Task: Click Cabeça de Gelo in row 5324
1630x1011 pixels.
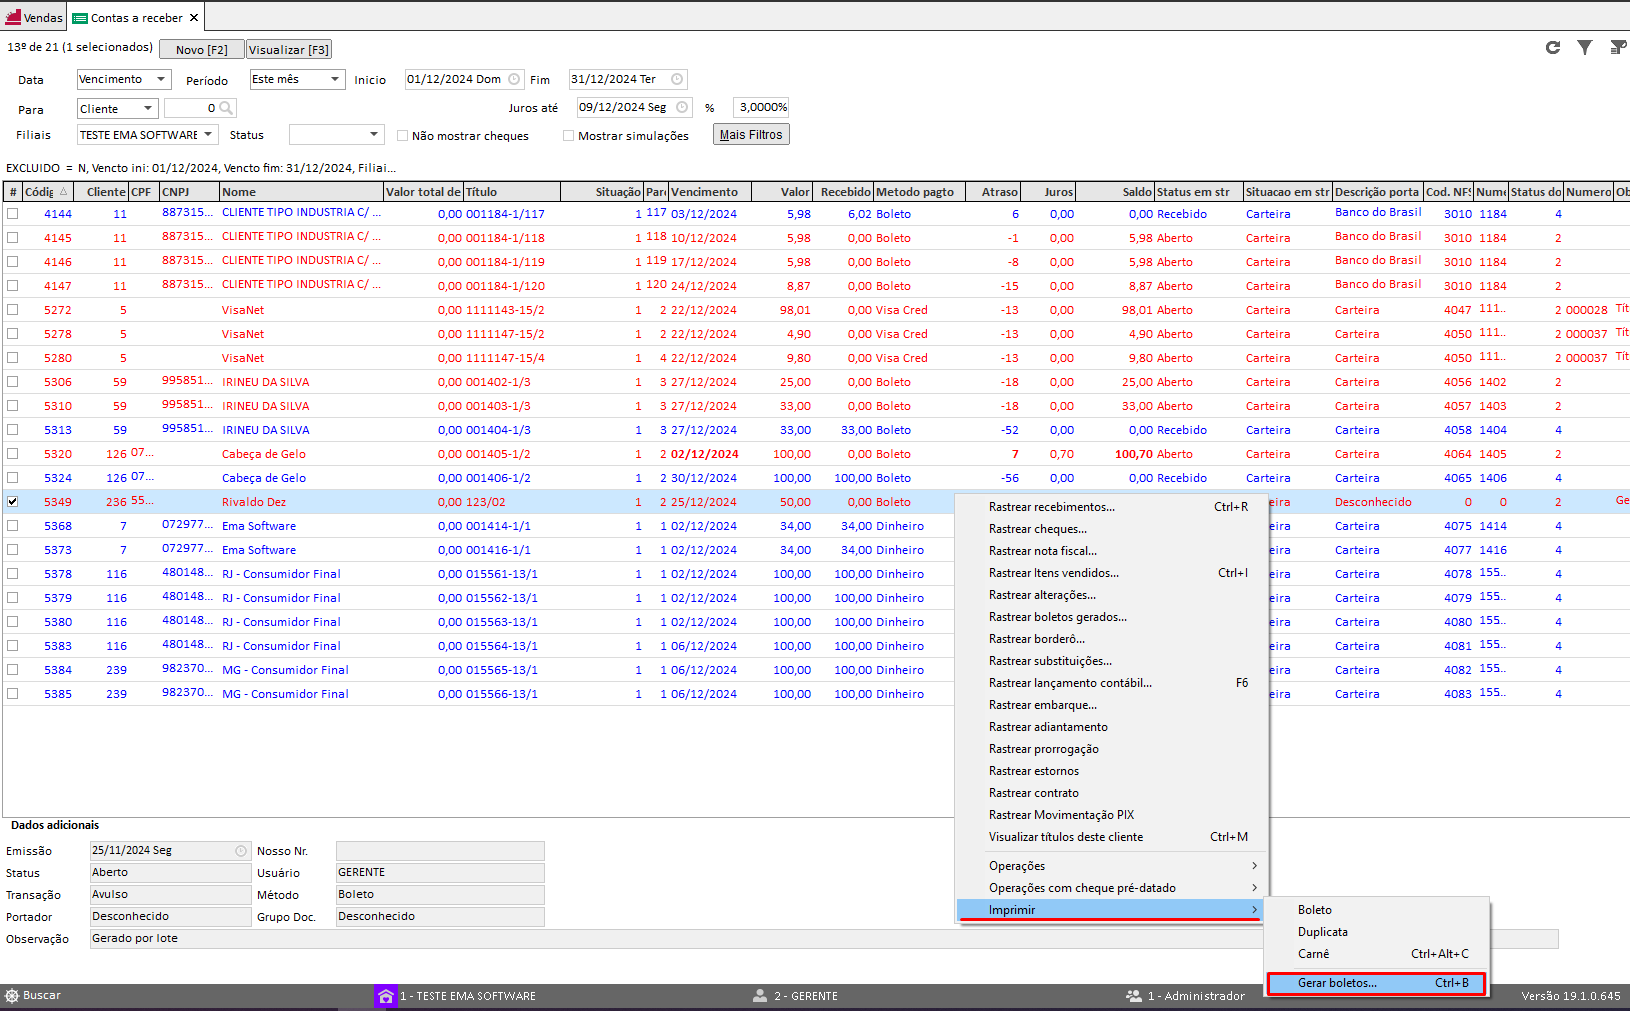Action: [264, 478]
